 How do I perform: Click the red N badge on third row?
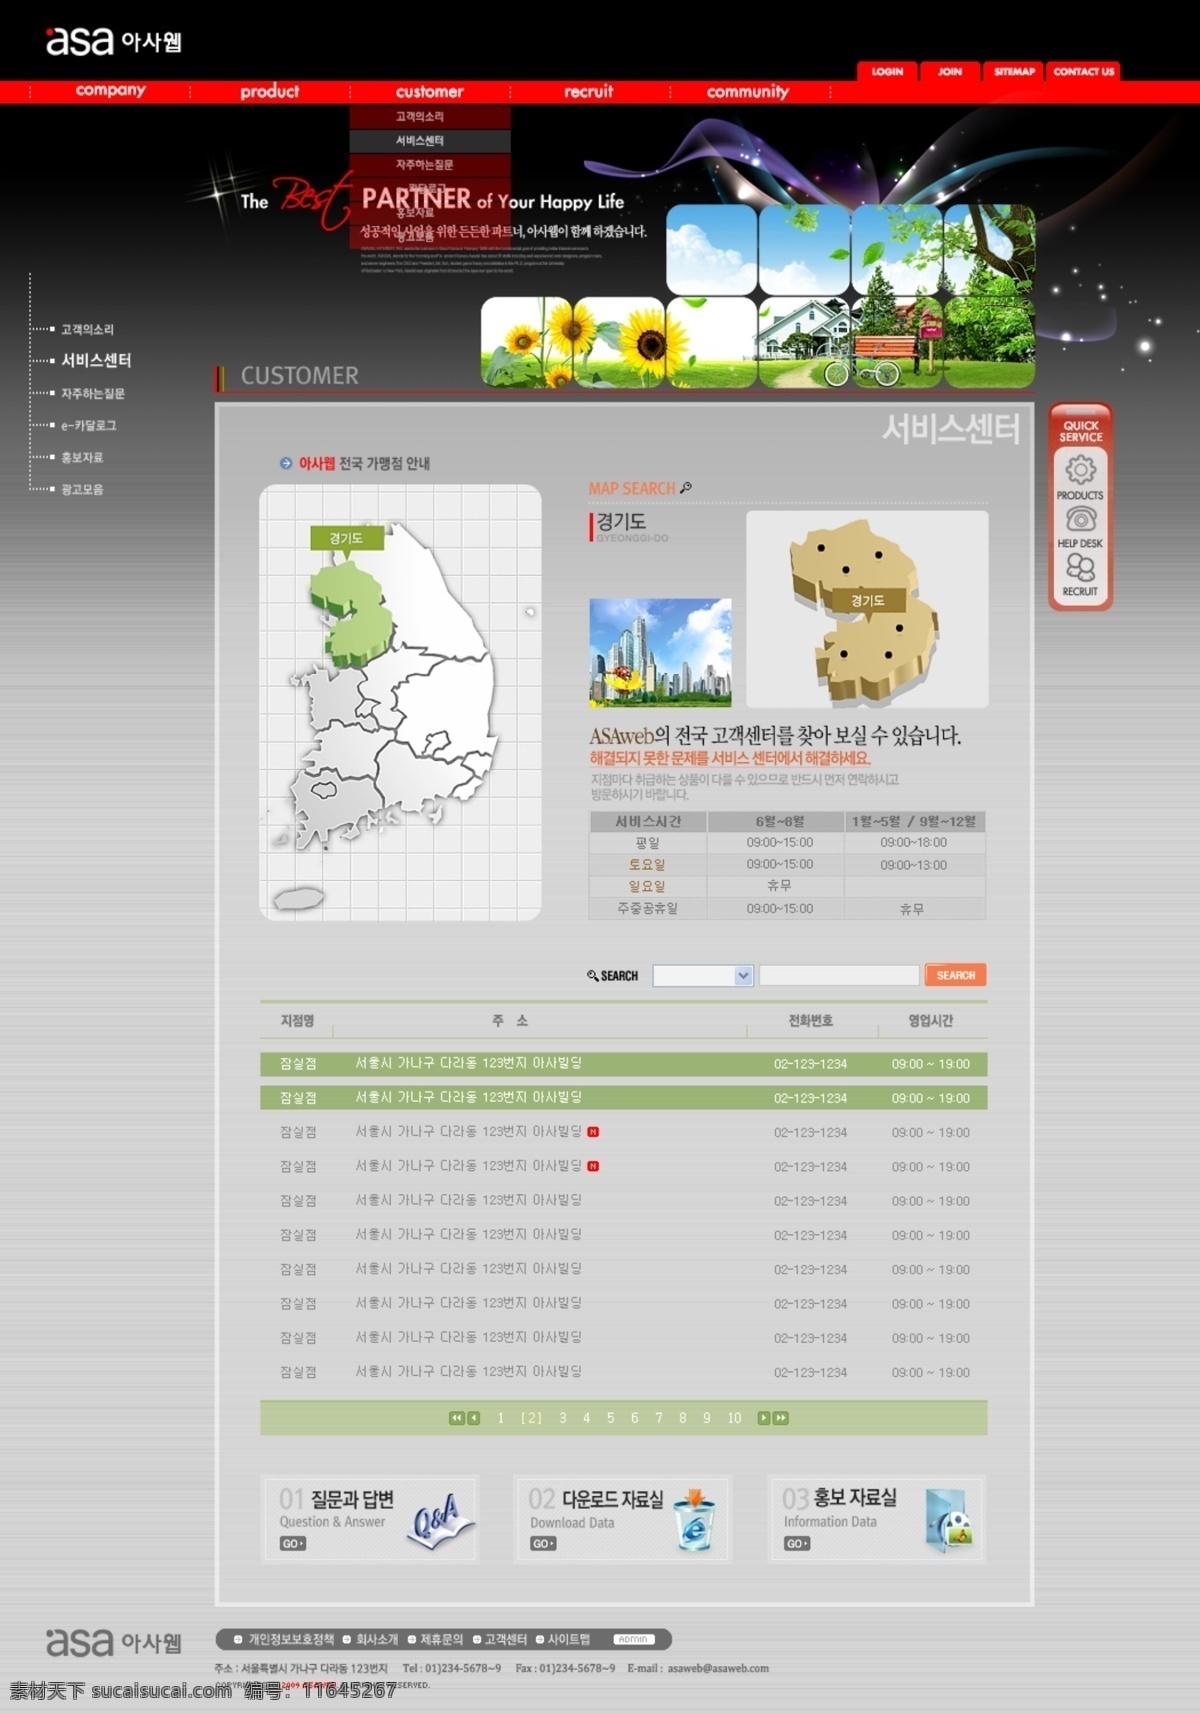point(593,1132)
